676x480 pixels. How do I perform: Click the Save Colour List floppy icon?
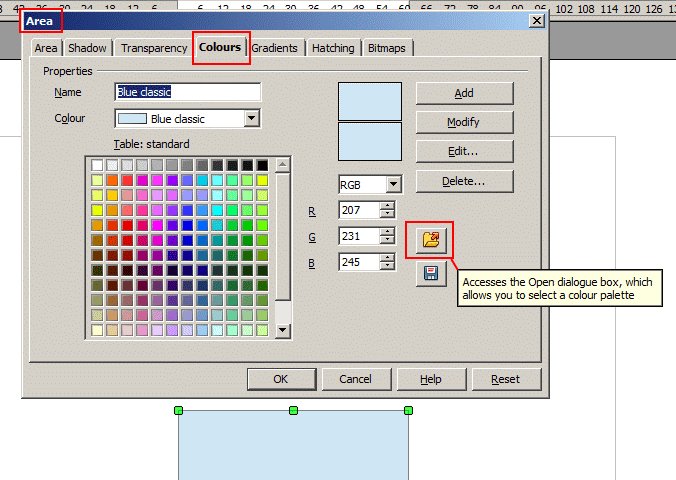tap(431, 272)
